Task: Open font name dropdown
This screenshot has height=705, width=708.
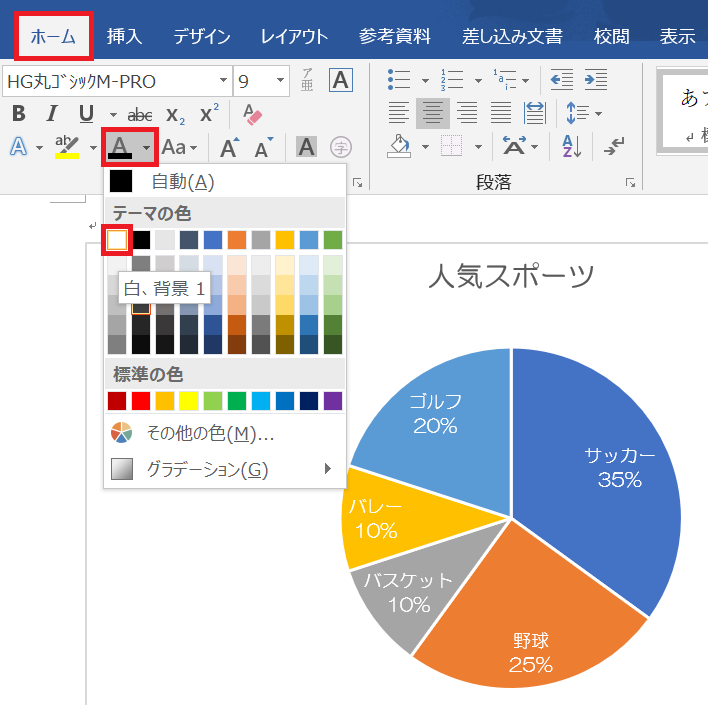Action: click(223, 80)
